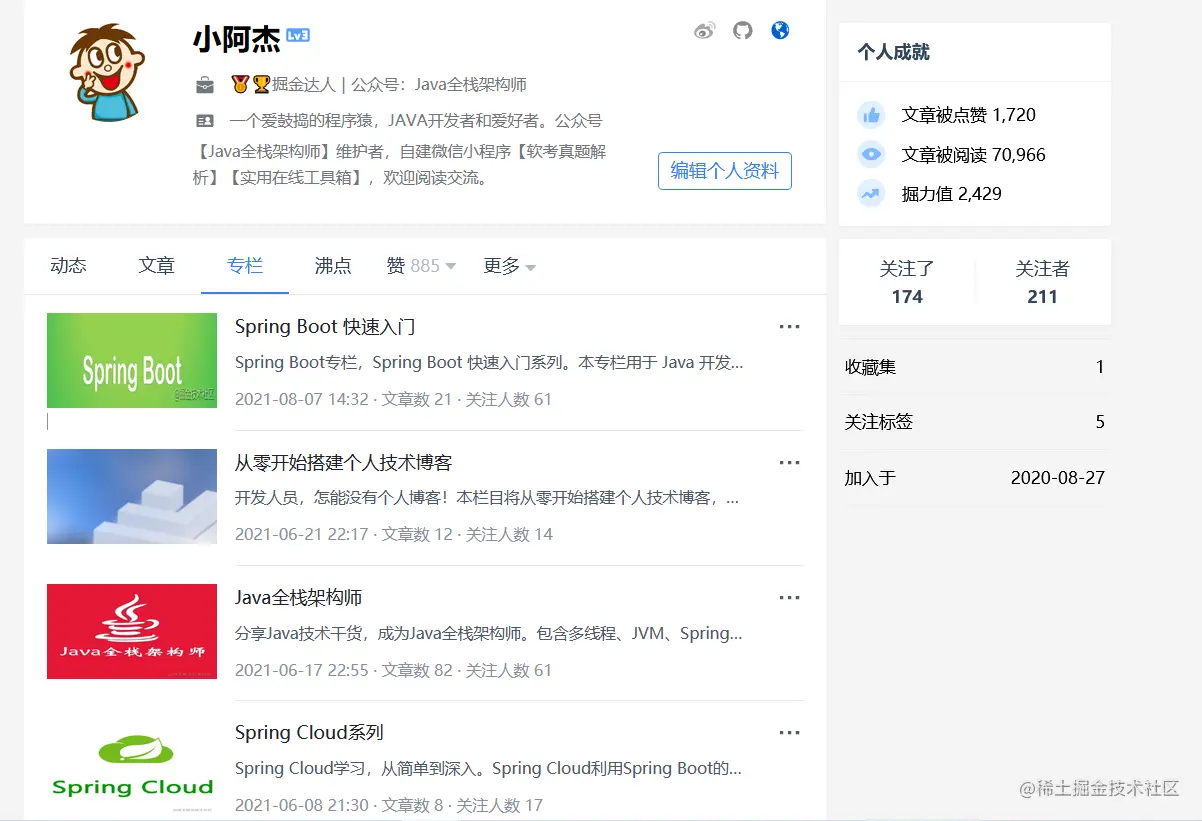Viewport: 1202px width, 821px height.
Task: Open the 关注标签 row
Action: 975,422
